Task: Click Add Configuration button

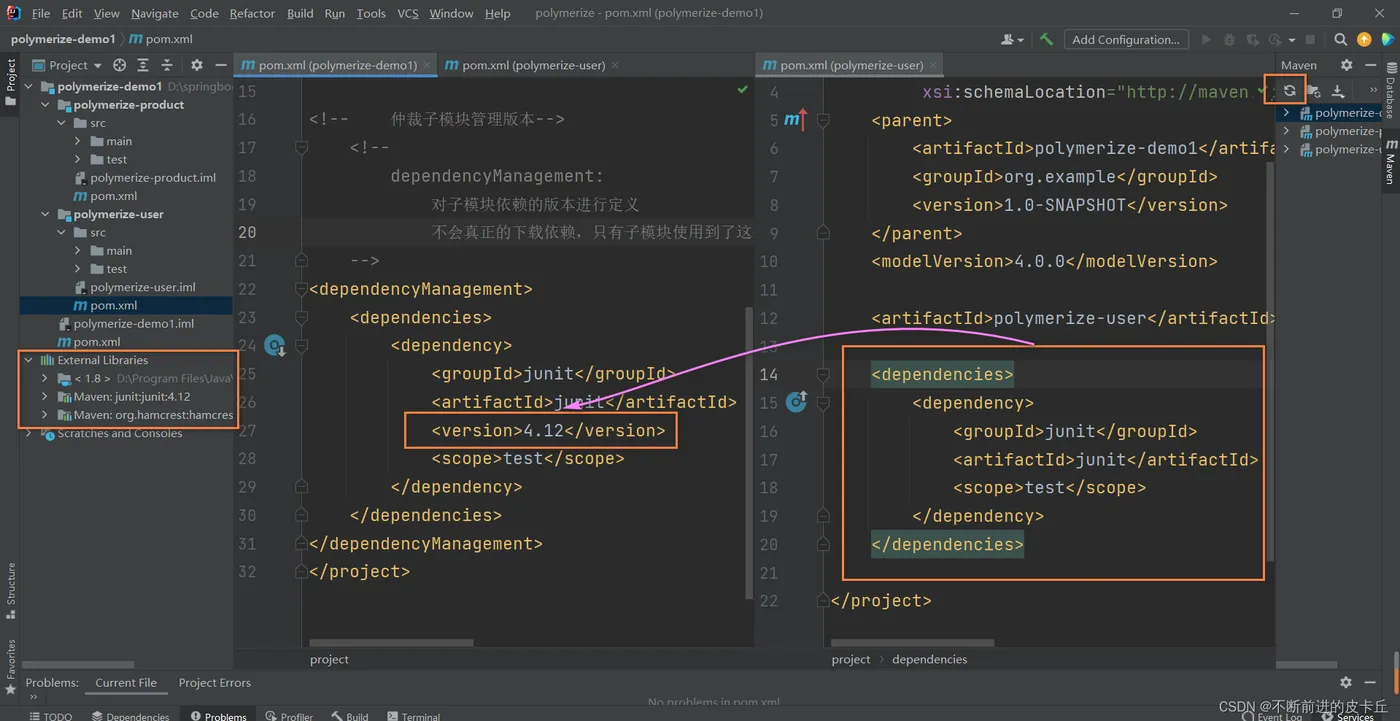Action: (x=1126, y=39)
